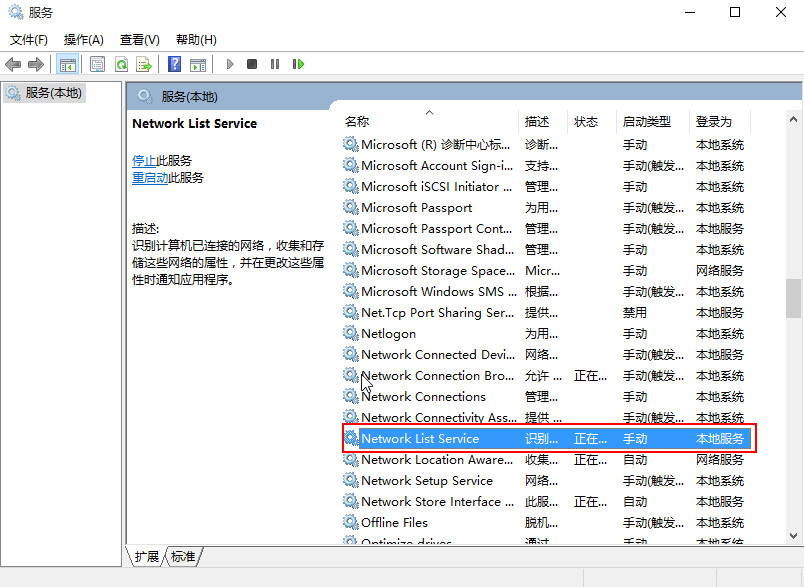Image resolution: width=804 pixels, height=587 pixels.
Task: Click the Stop service square icon
Action: point(252,64)
